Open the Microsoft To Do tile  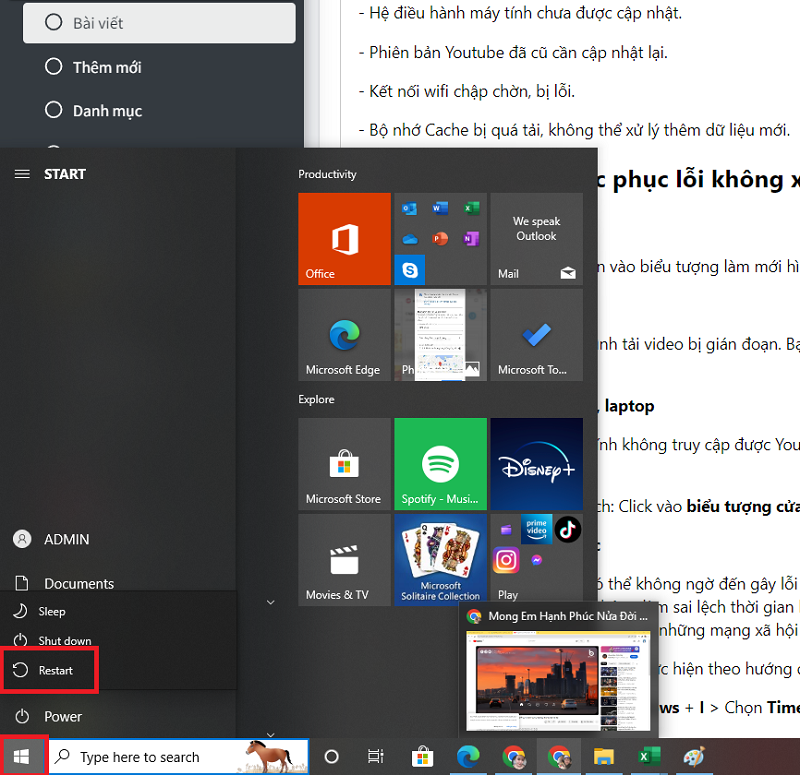pos(537,335)
